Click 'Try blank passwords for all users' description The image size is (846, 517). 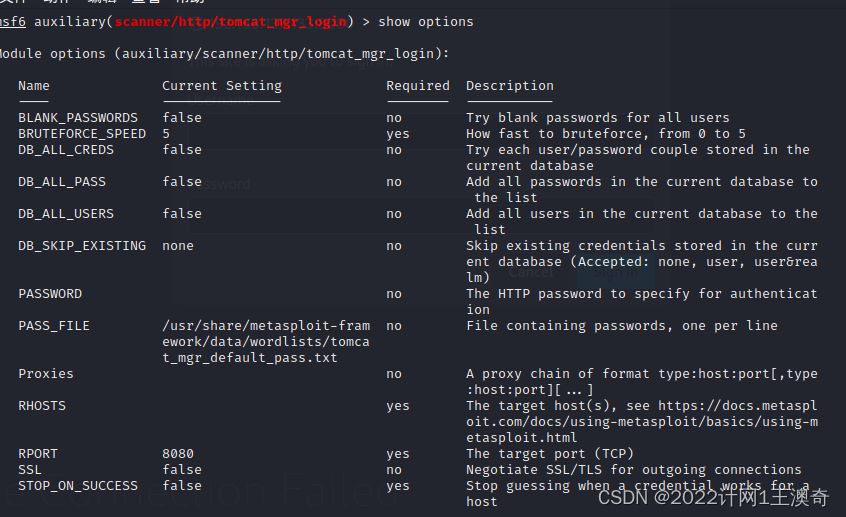tap(598, 118)
